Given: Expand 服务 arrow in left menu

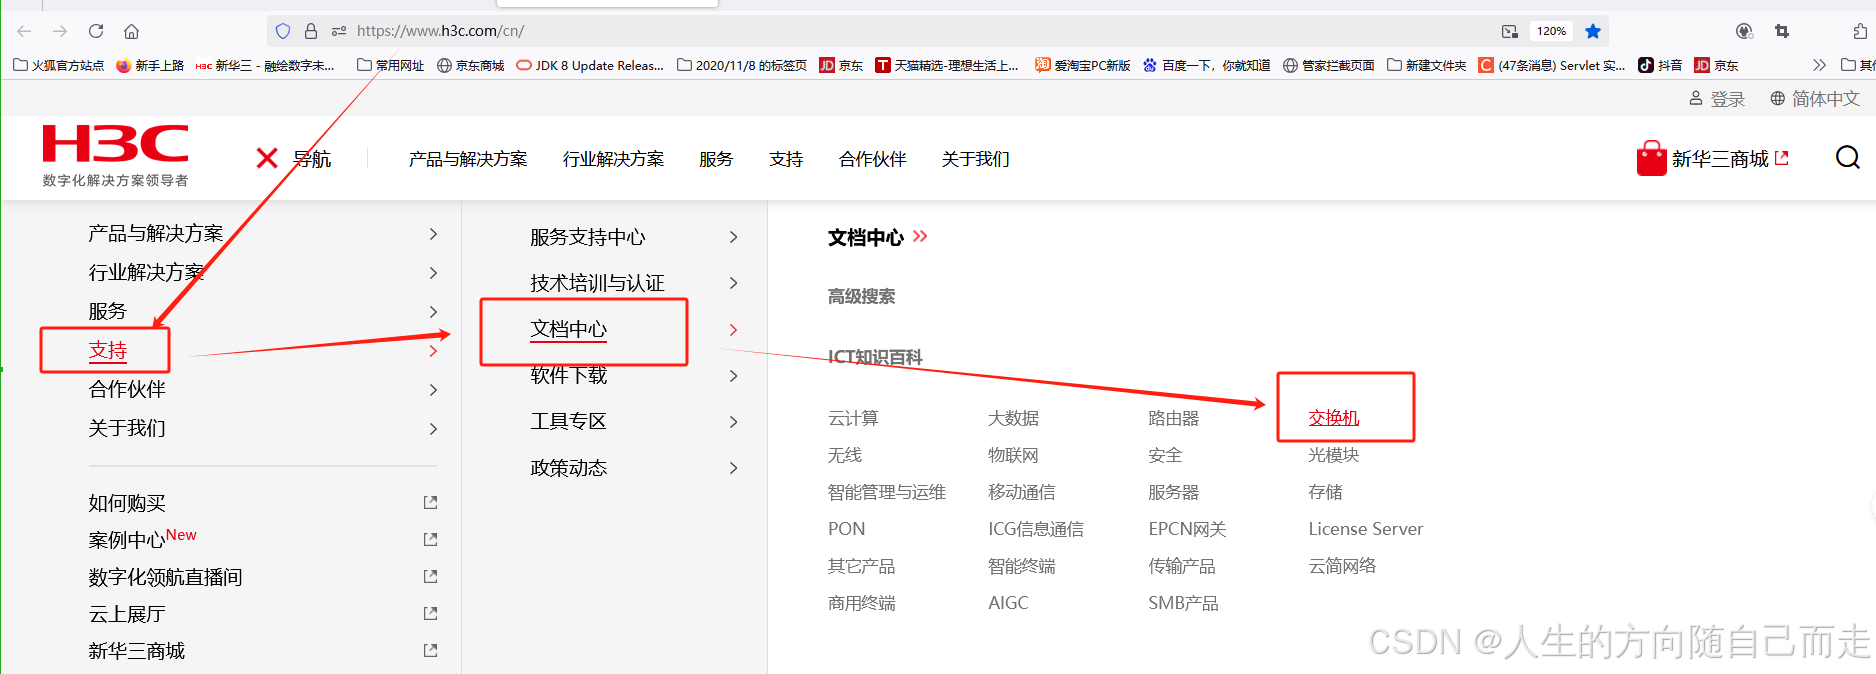Looking at the screenshot, I should click(x=433, y=312).
